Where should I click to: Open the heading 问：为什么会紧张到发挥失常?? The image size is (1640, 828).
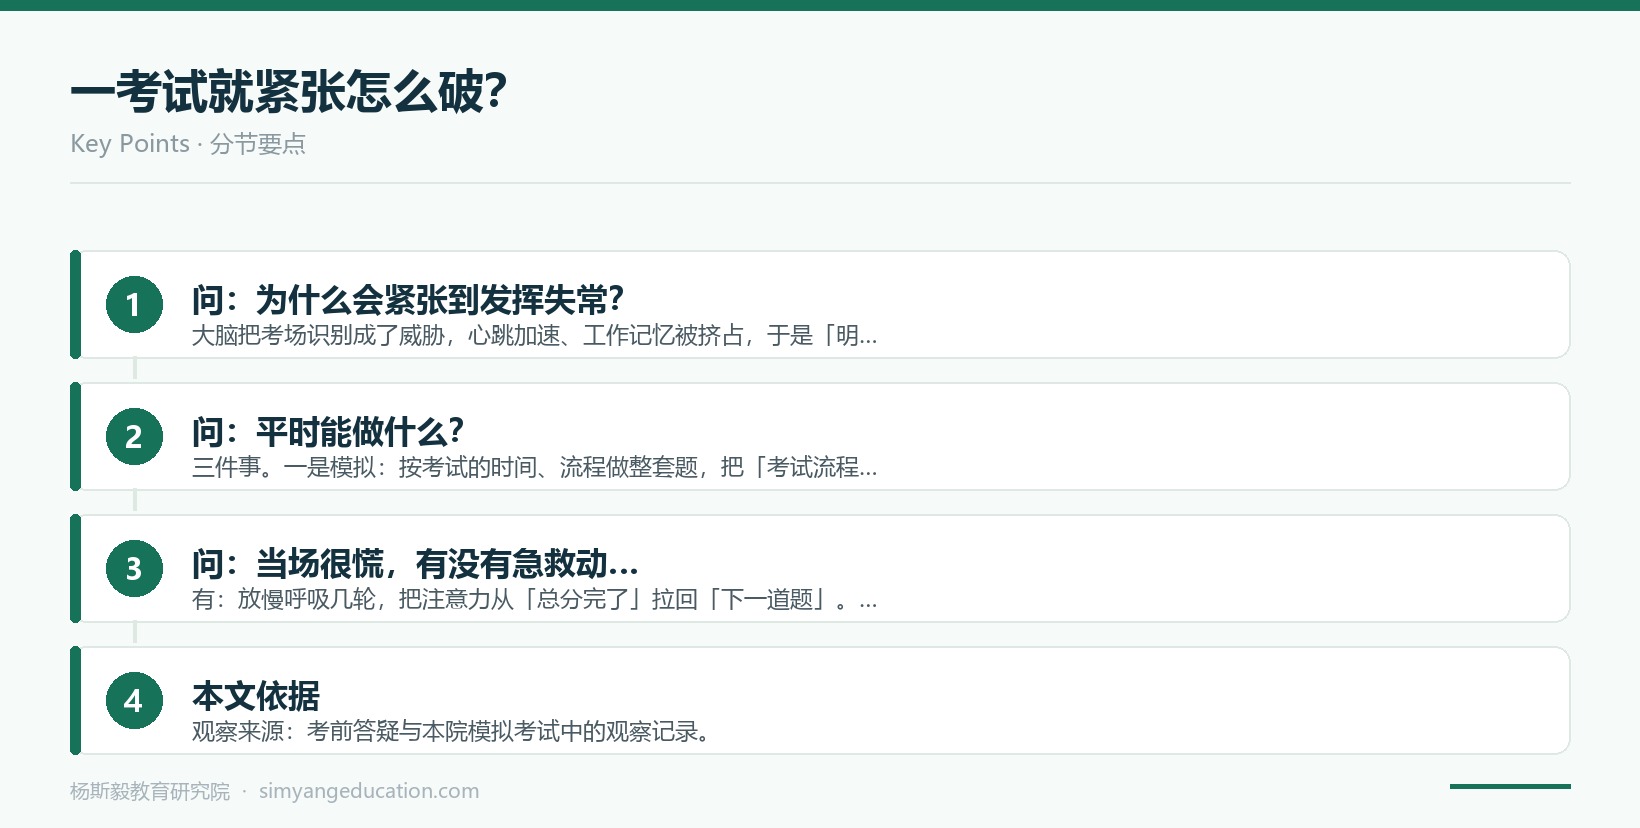pos(408,299)
